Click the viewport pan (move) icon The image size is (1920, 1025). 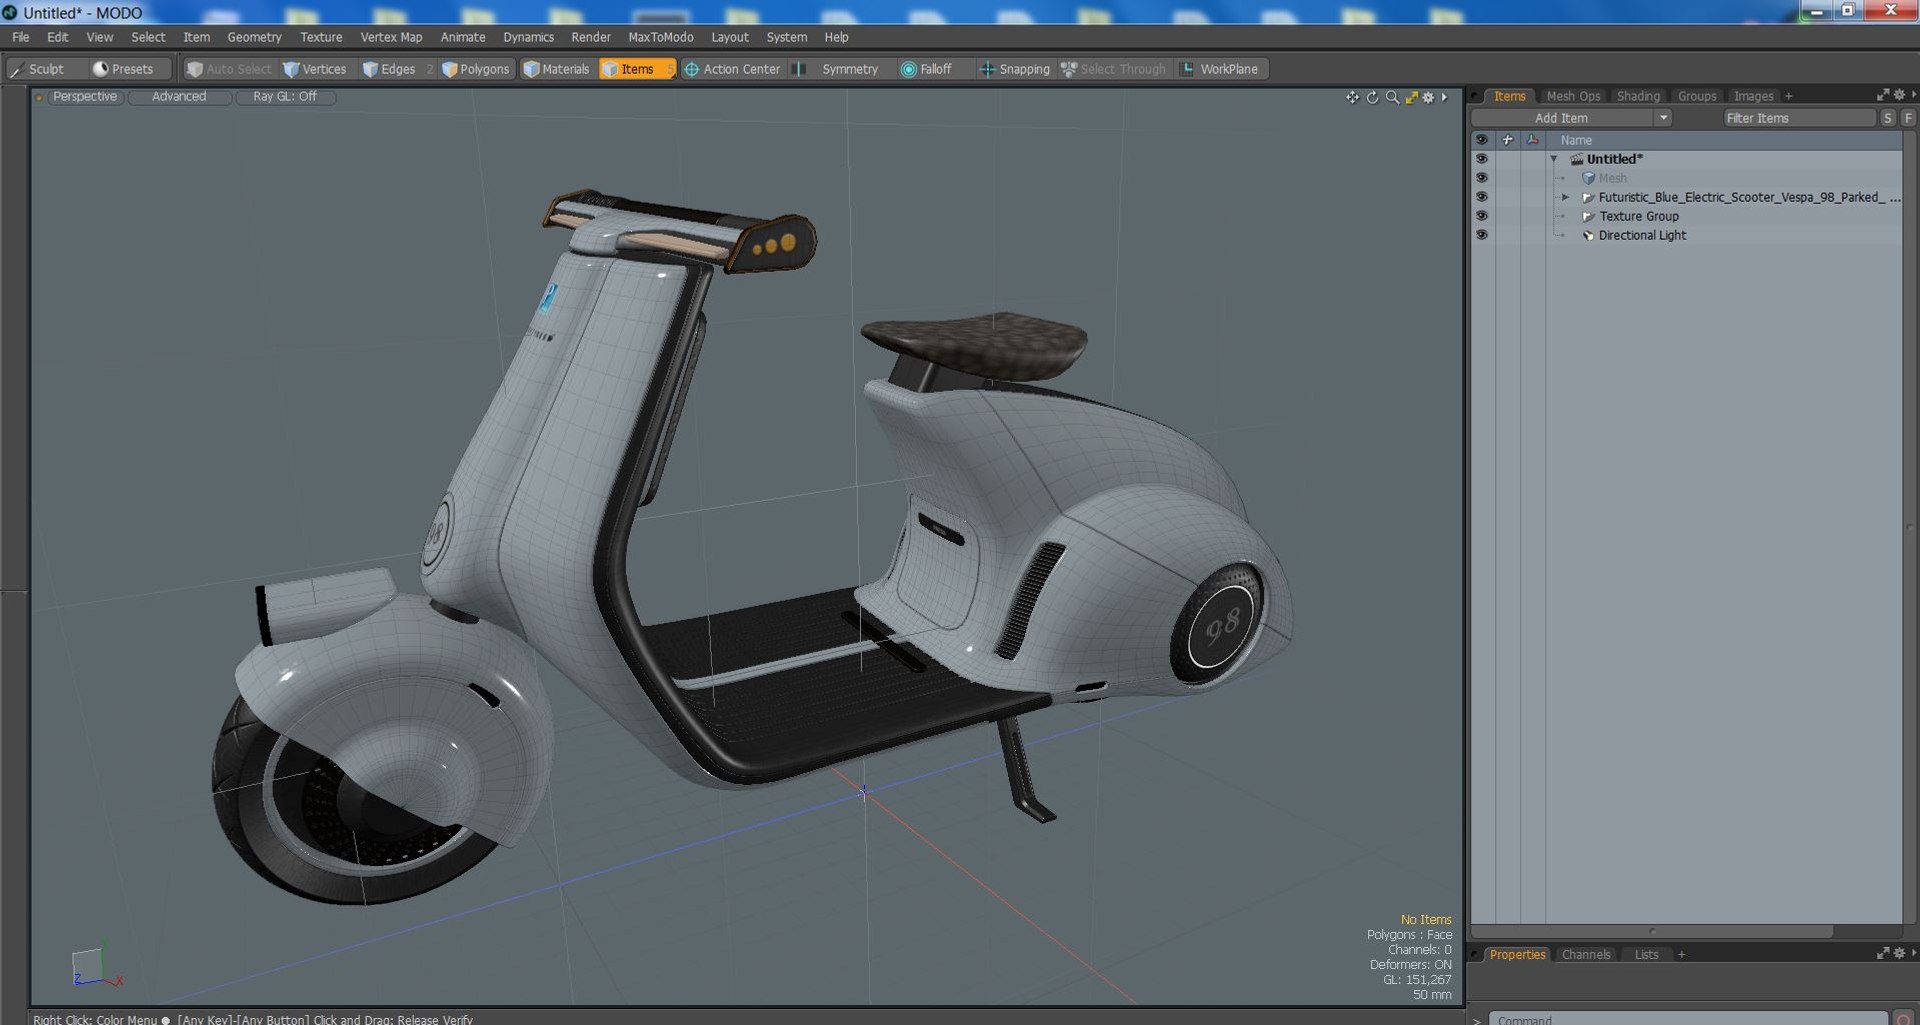(x=1352, y=97)
